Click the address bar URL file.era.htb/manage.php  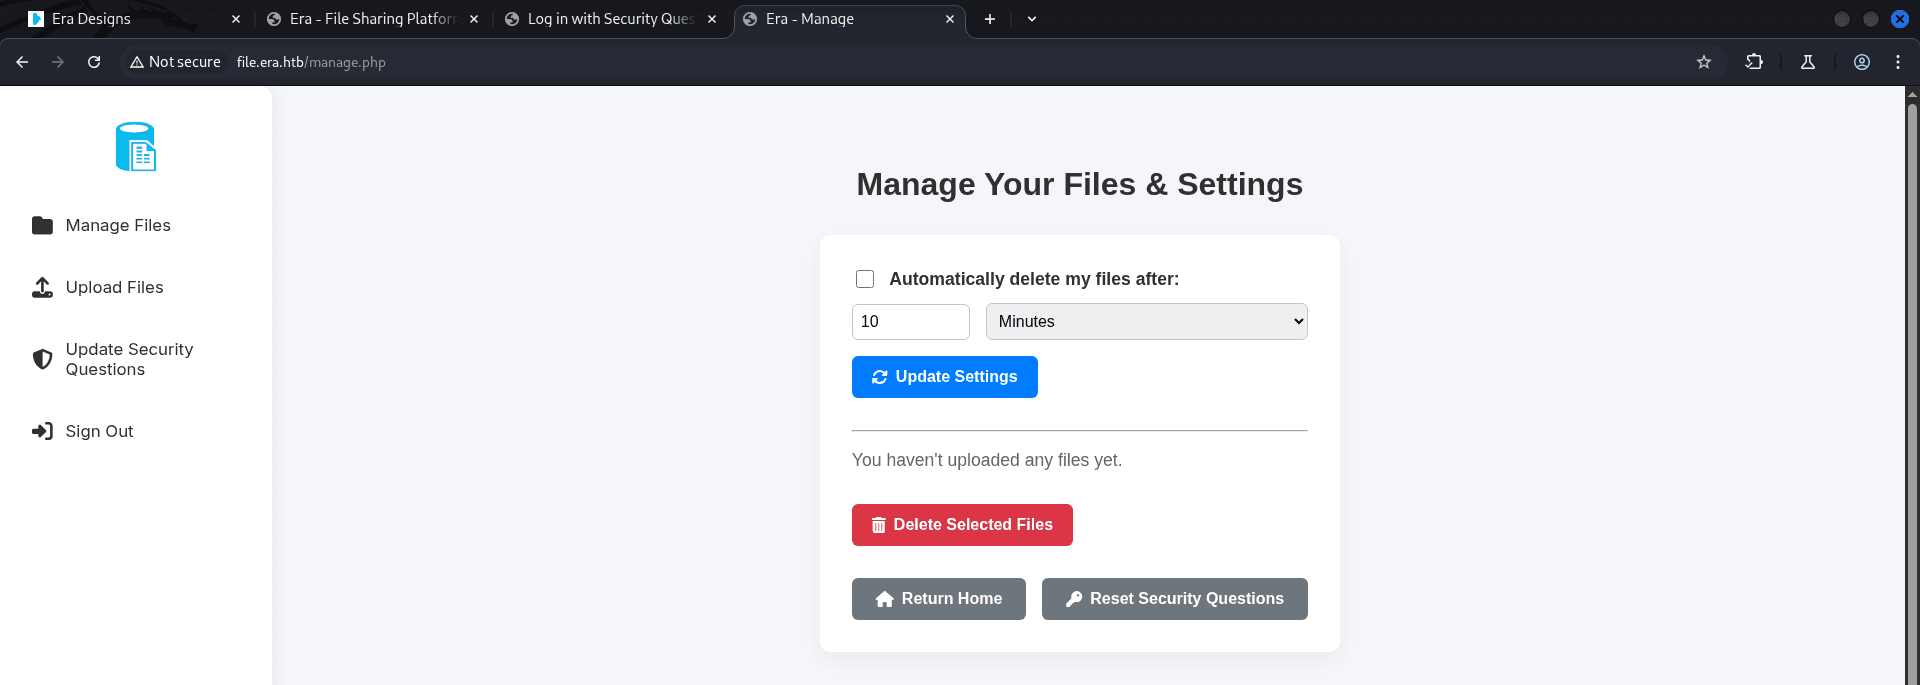[311, 62]
